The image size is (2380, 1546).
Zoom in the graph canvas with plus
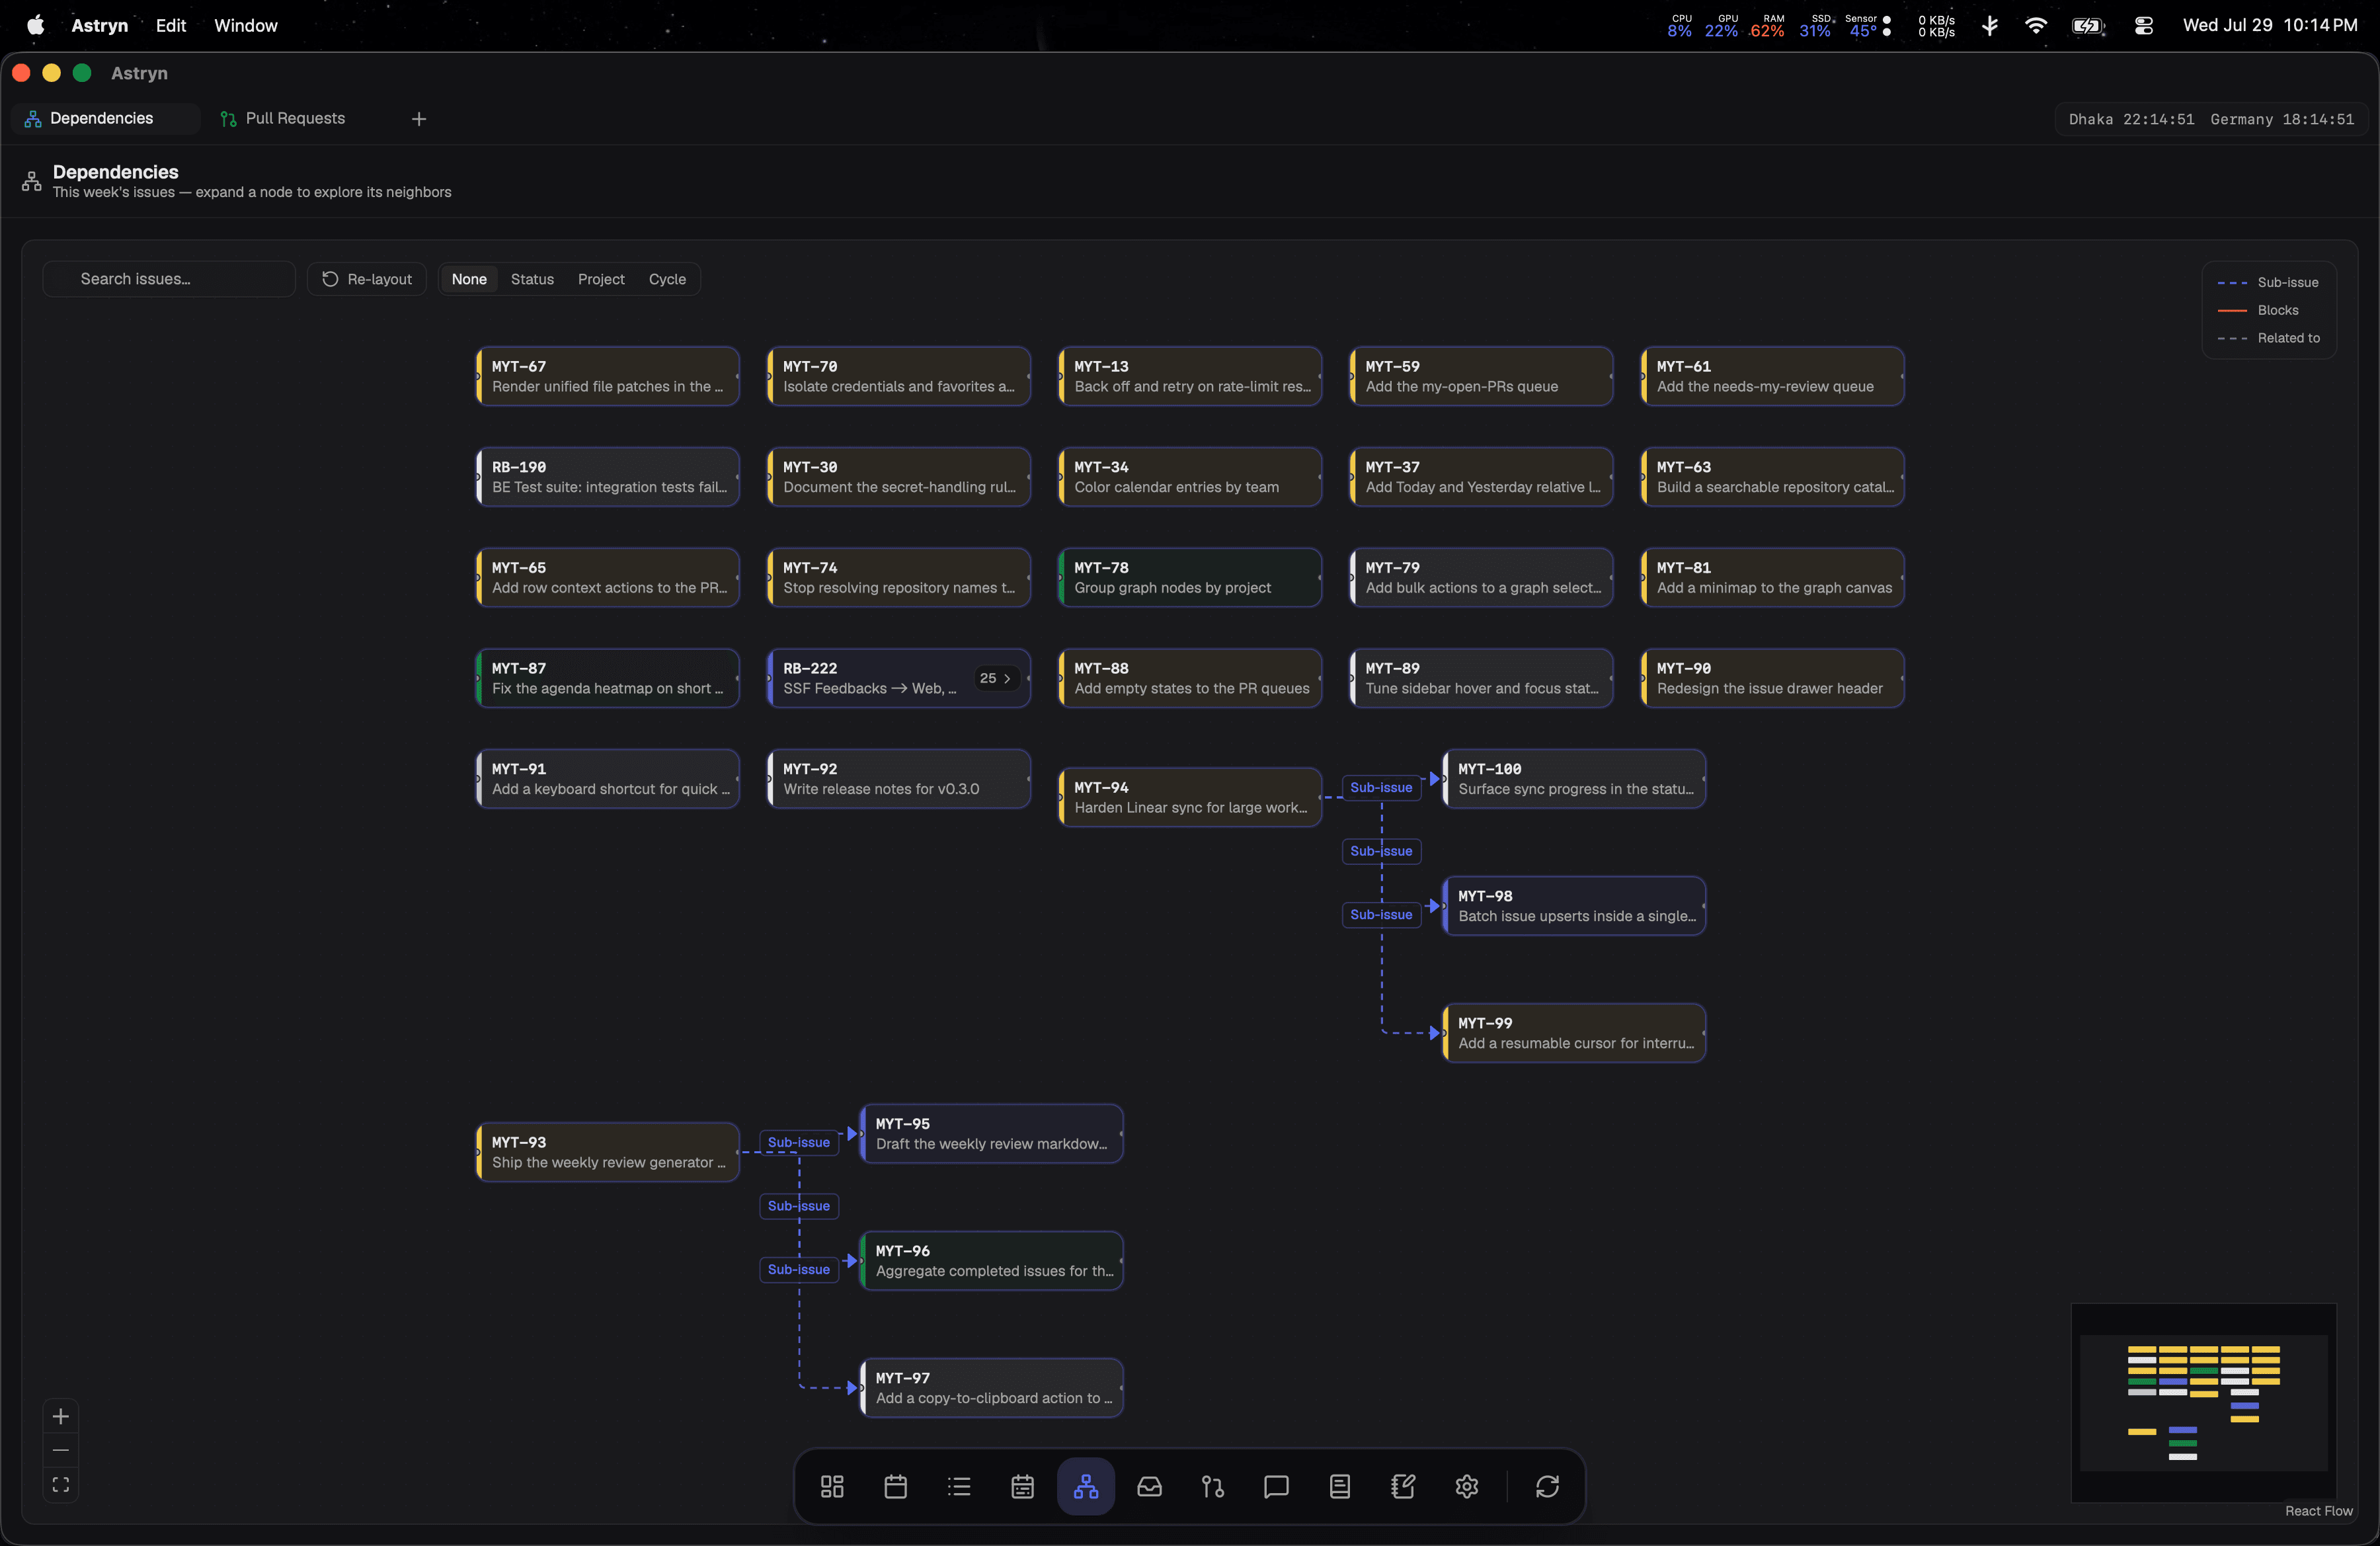[x=61, y=1416]
